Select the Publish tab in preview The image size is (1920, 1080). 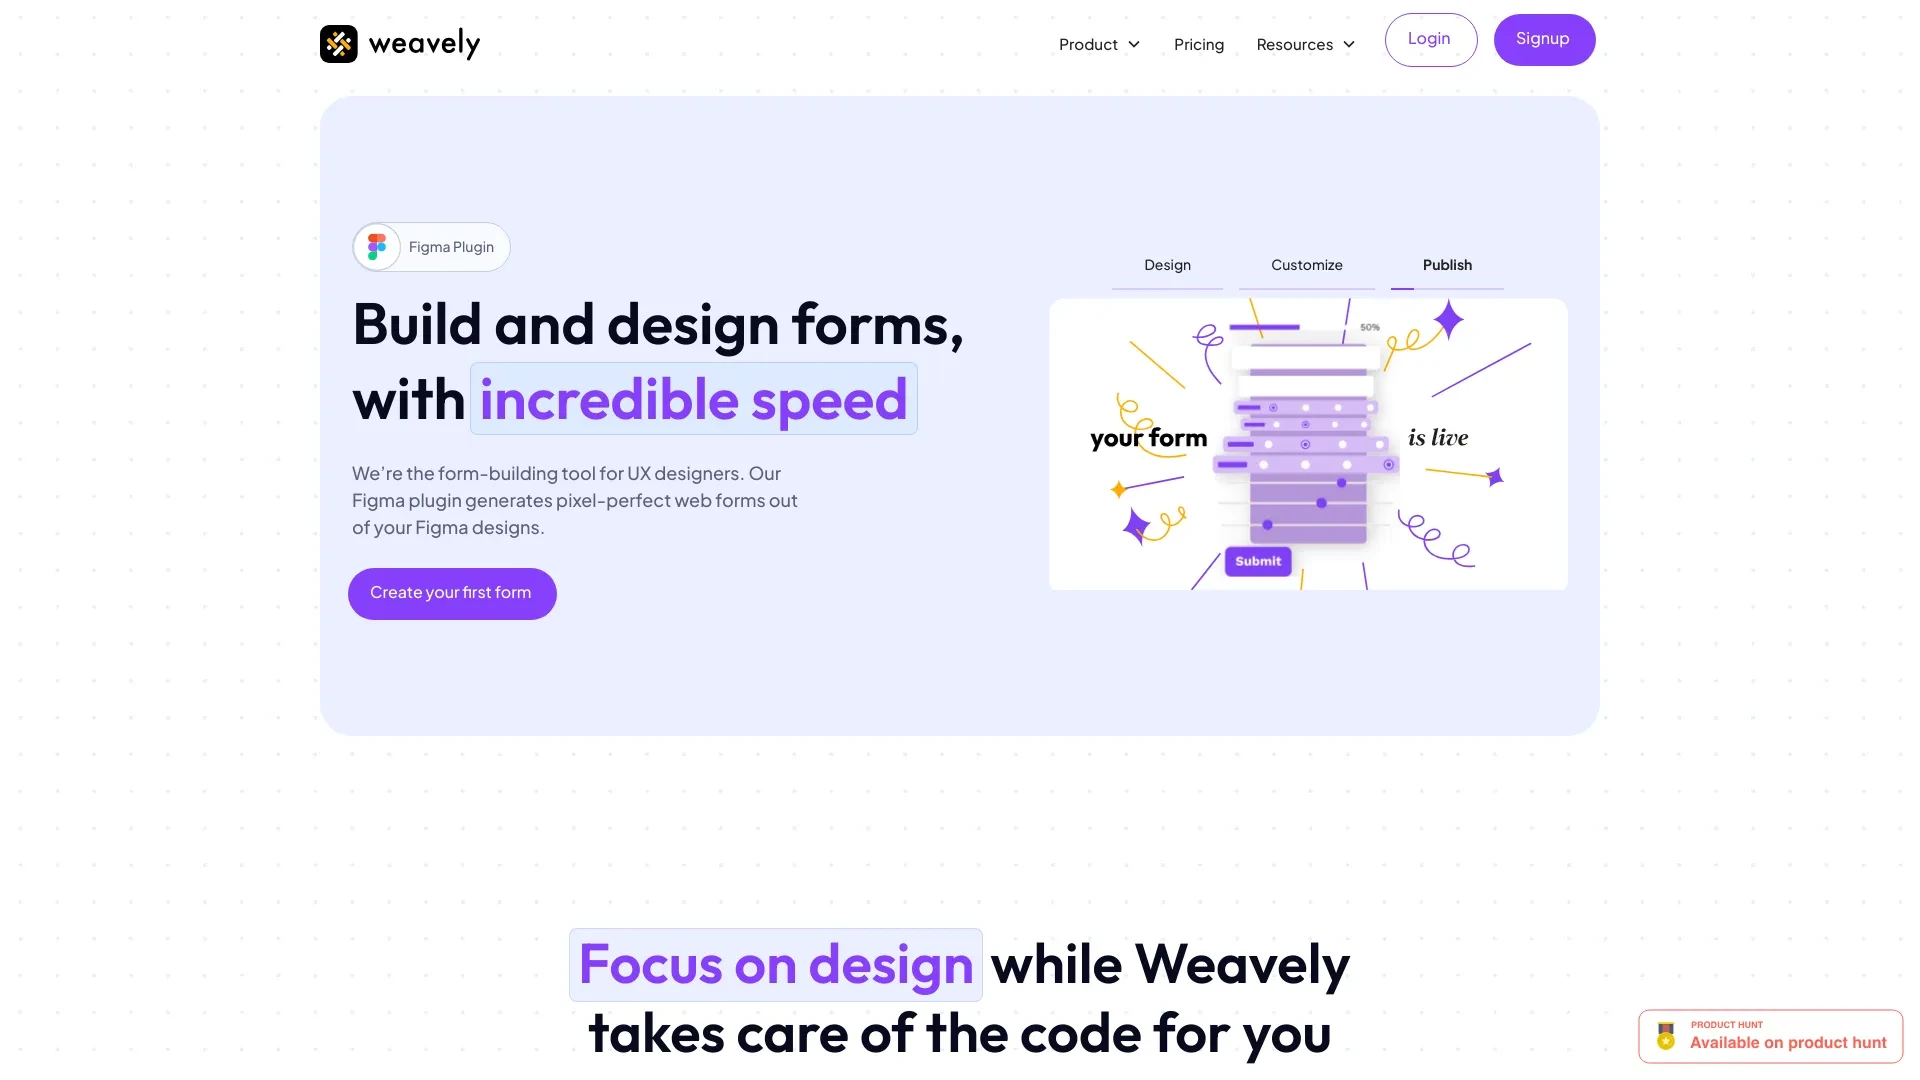[1448, 265]
